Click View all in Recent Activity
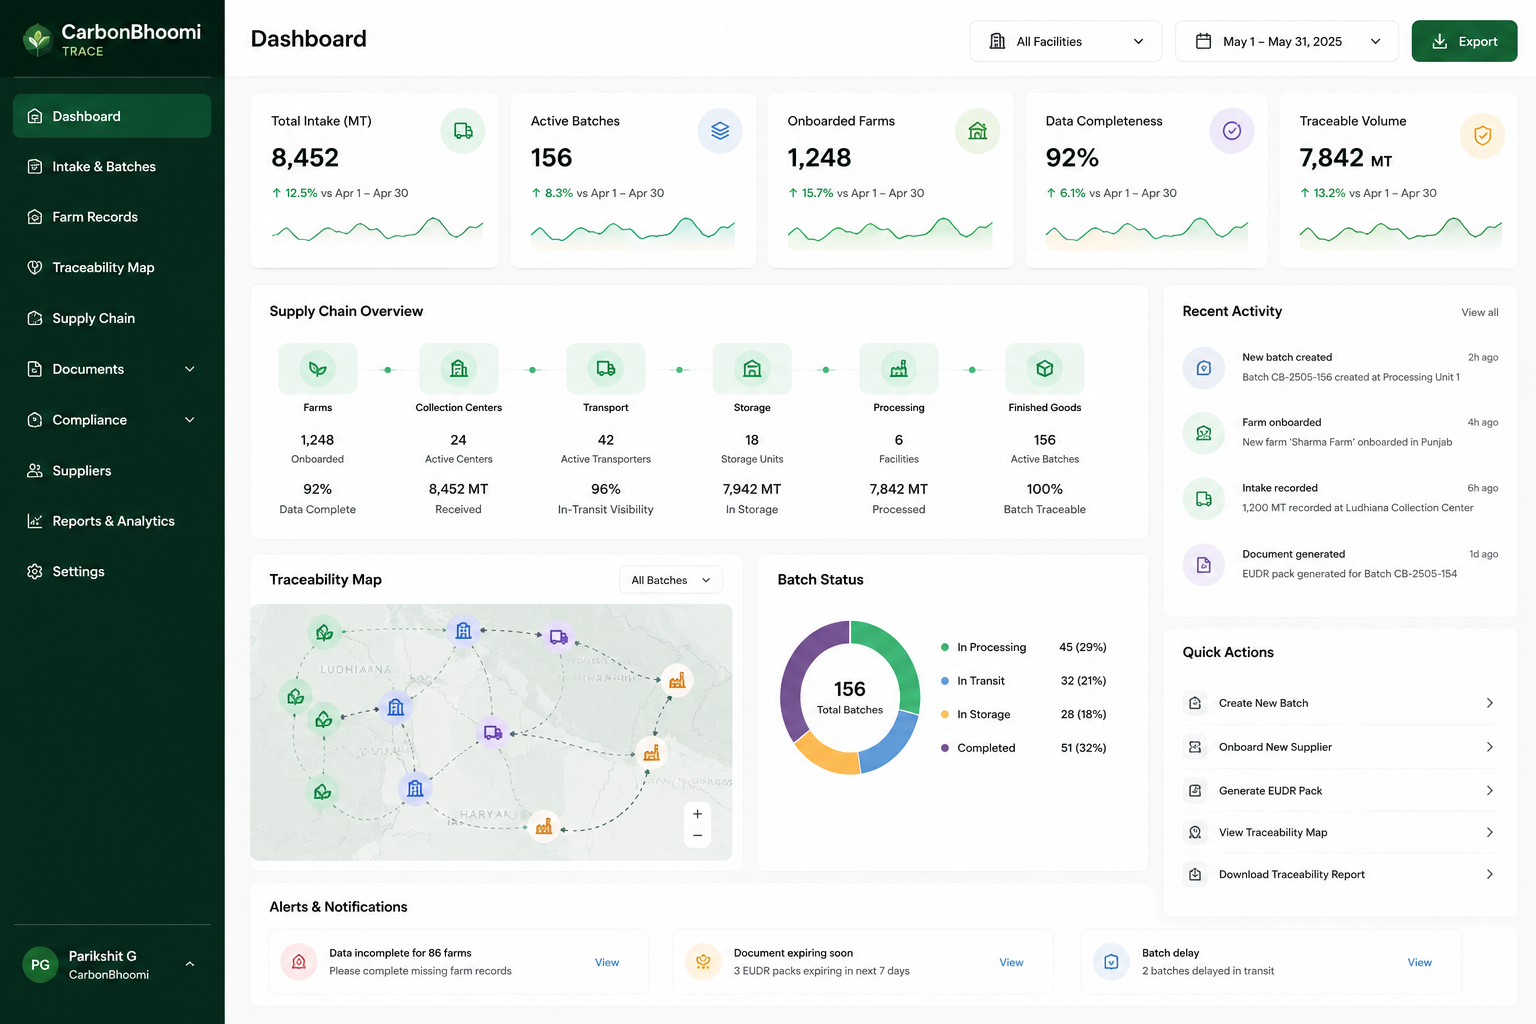The height and width of the screenshot is (1024, 1536). click(1480, 313)
